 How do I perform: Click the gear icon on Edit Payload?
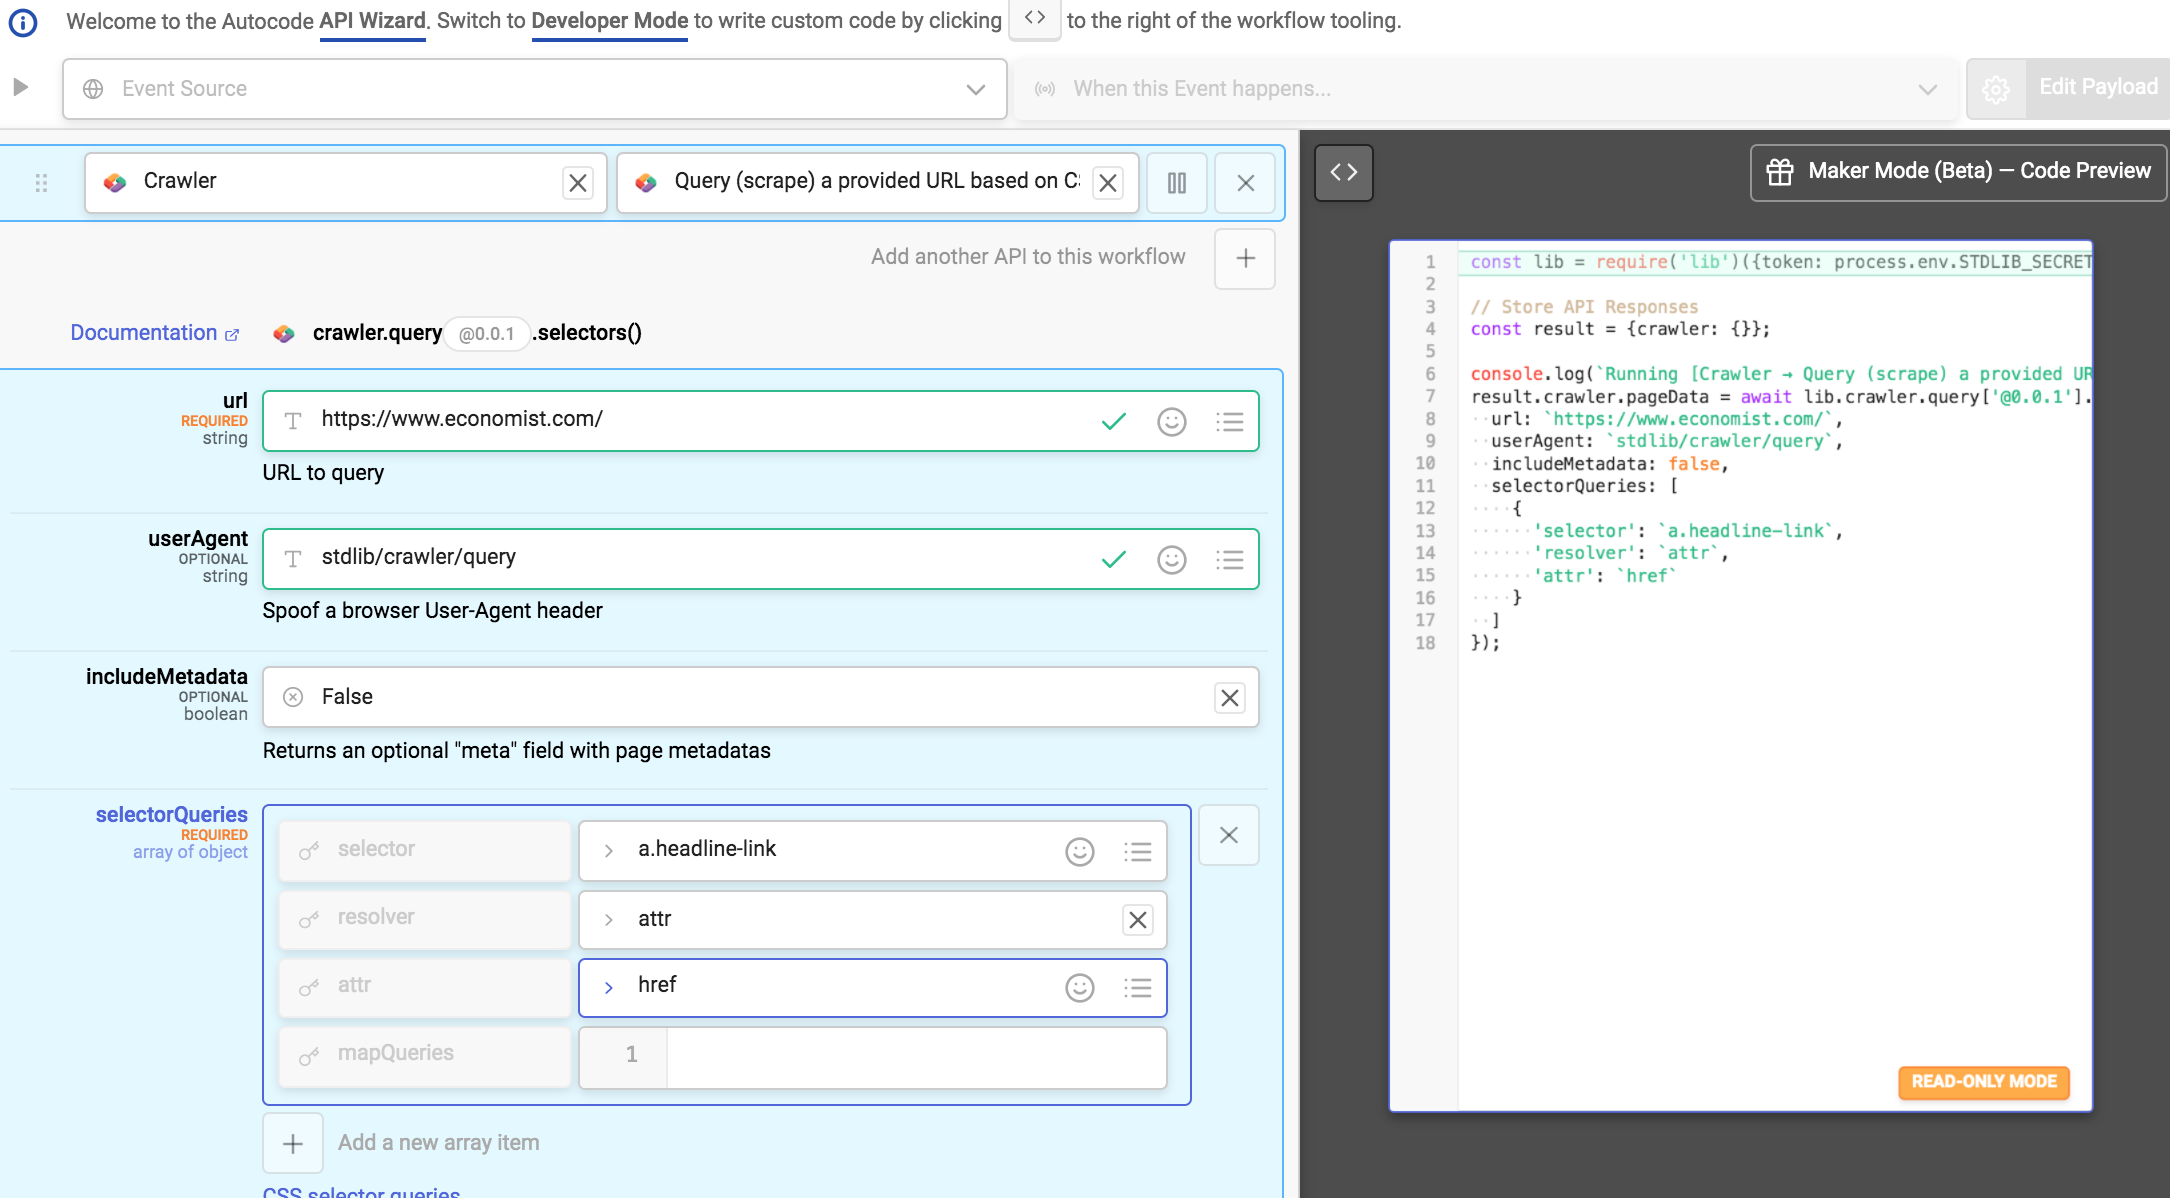tap(1996, 89)
